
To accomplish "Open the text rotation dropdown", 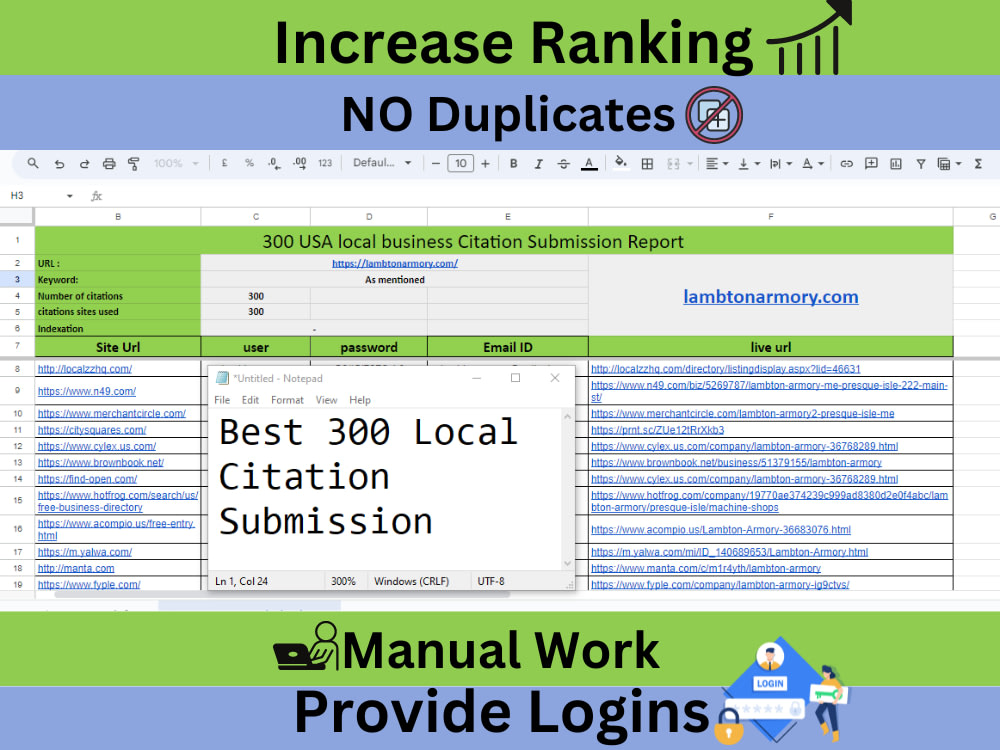I will click(812, 164).
